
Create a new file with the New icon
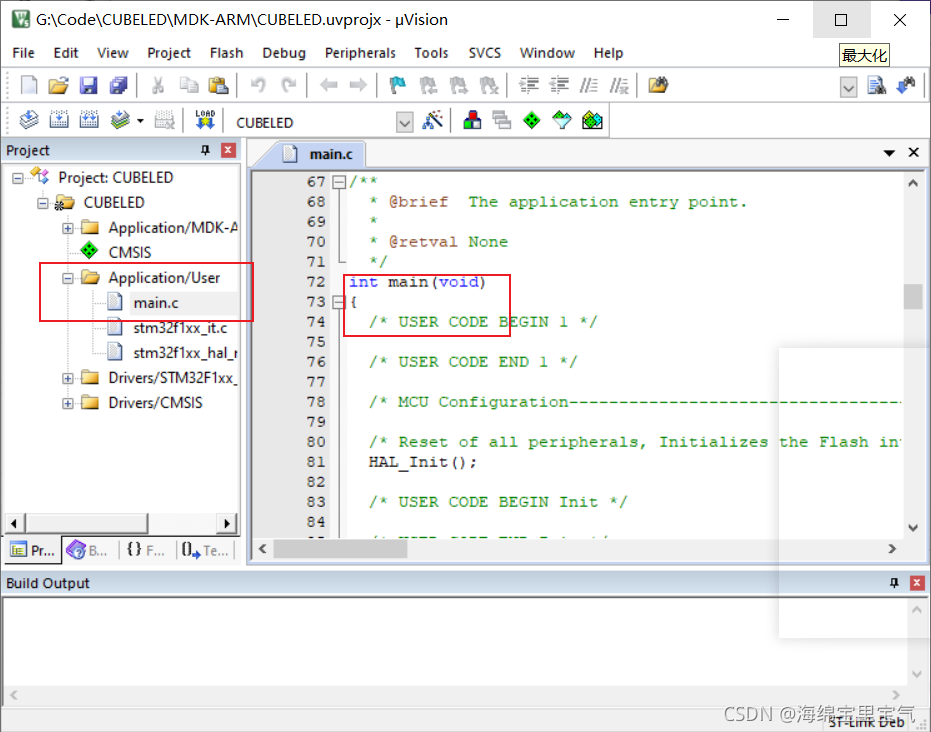(x=29, y=85)
